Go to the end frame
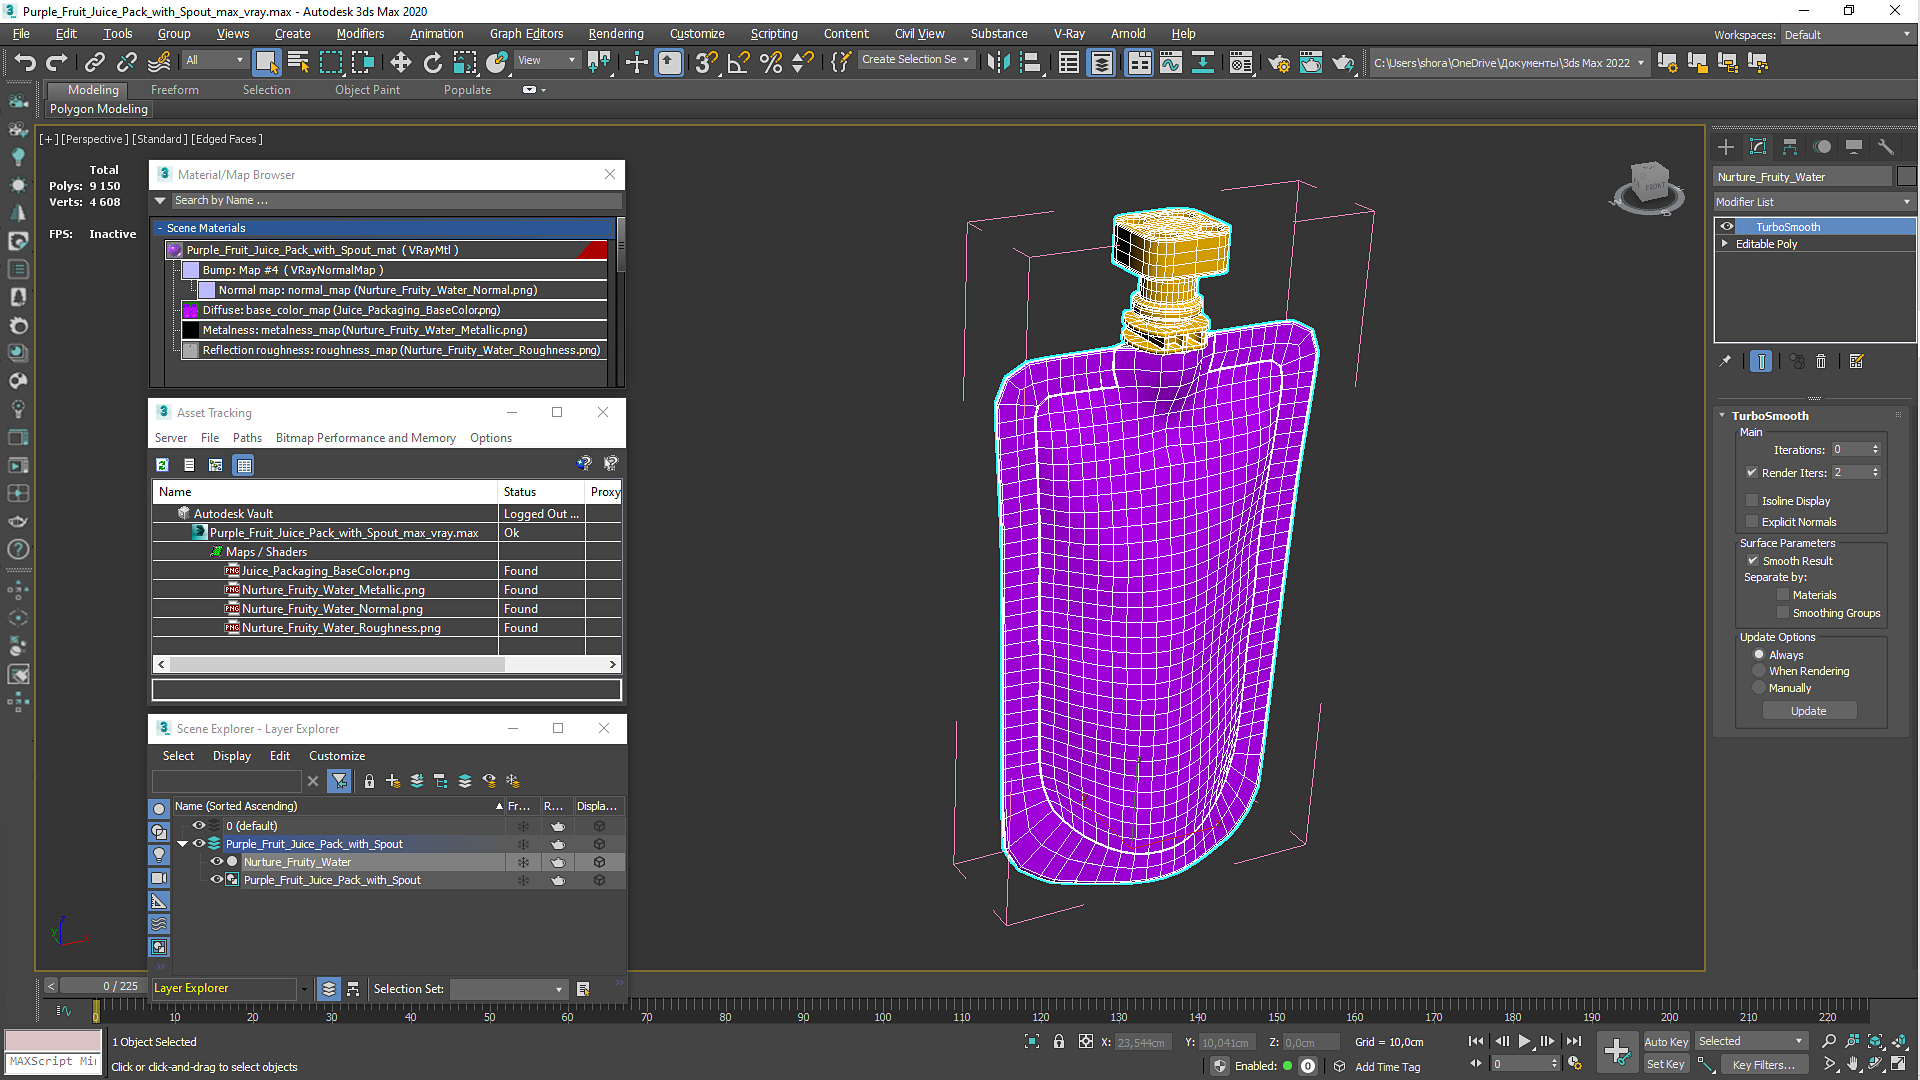Image resolution: width=1920 pixels, height=1080 pixels. point(1574,1041)
